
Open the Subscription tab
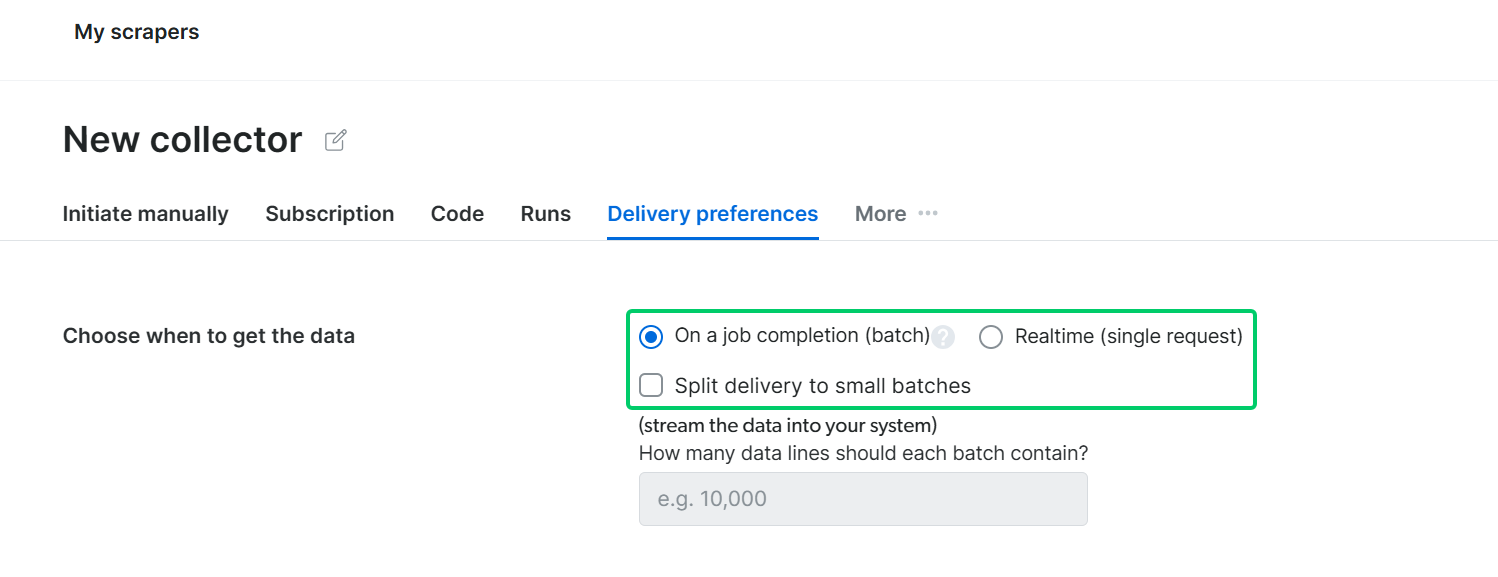(x=330, y=214)
